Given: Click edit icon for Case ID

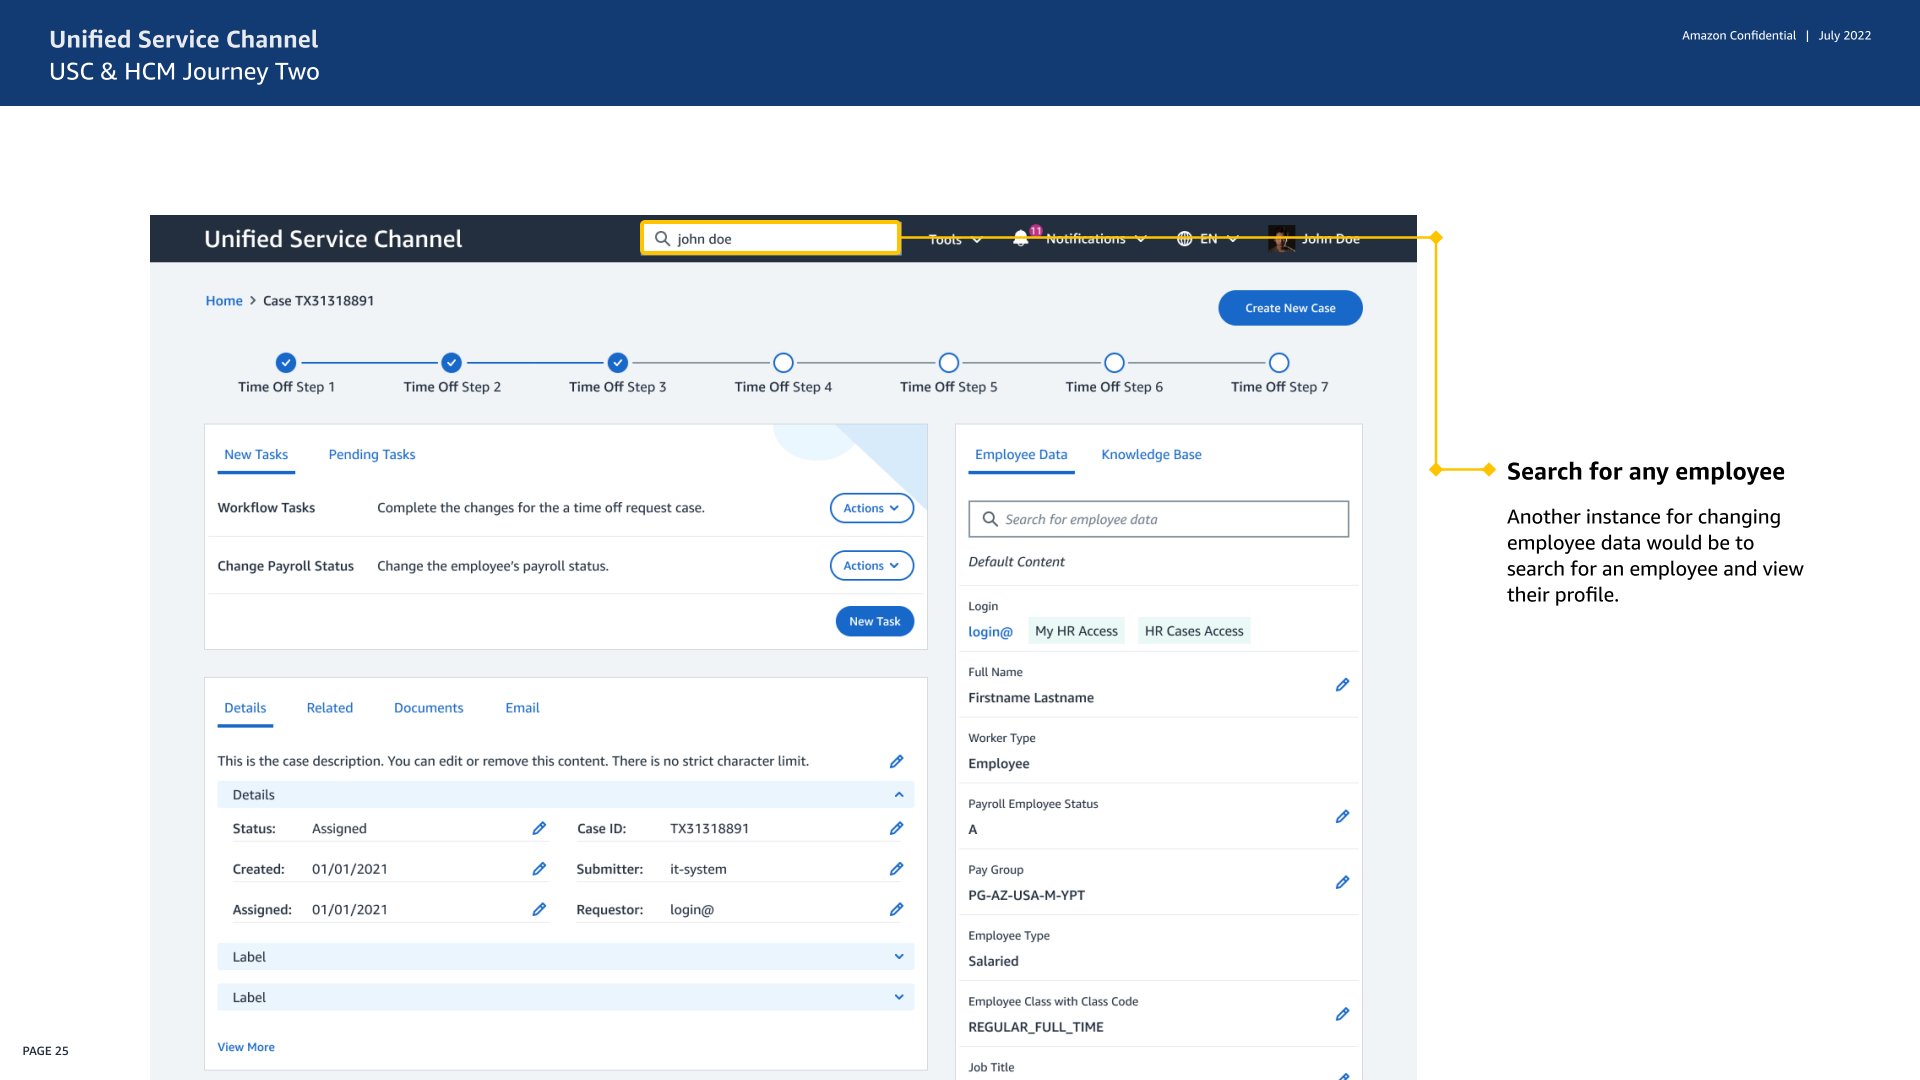Looking at the screenshot, I should [896, 828].
